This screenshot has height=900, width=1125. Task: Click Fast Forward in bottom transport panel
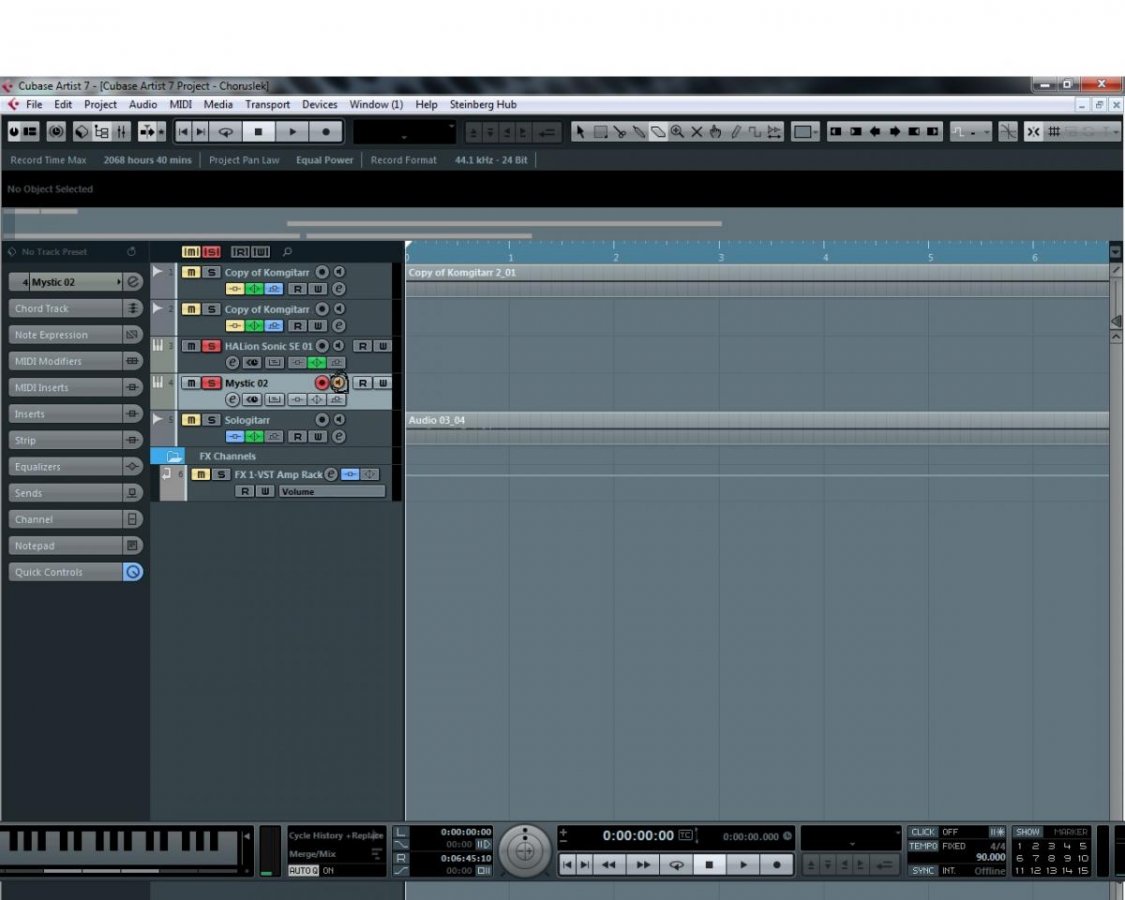click(x=643, y=865)
